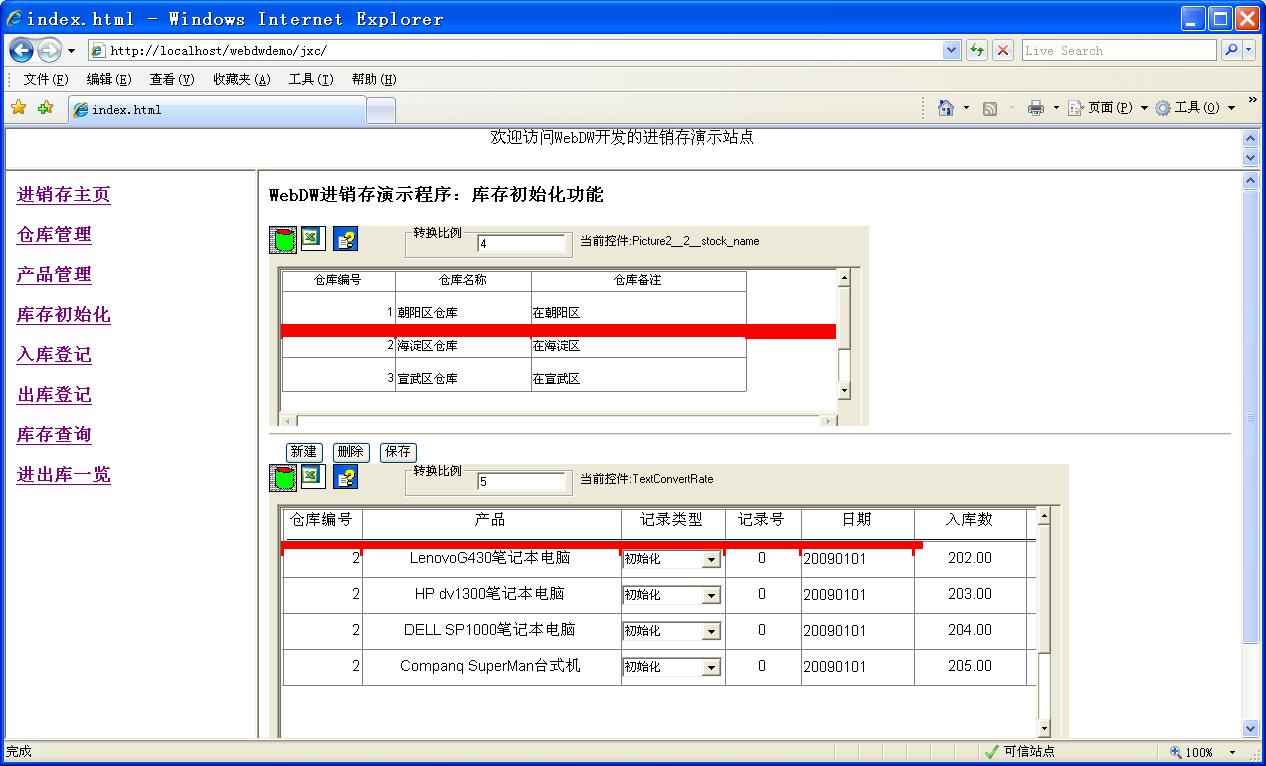This screenshot has width=1266, height=766.
Task: Click the upper 转换比例 field containing 4
Action: [522, 243]
